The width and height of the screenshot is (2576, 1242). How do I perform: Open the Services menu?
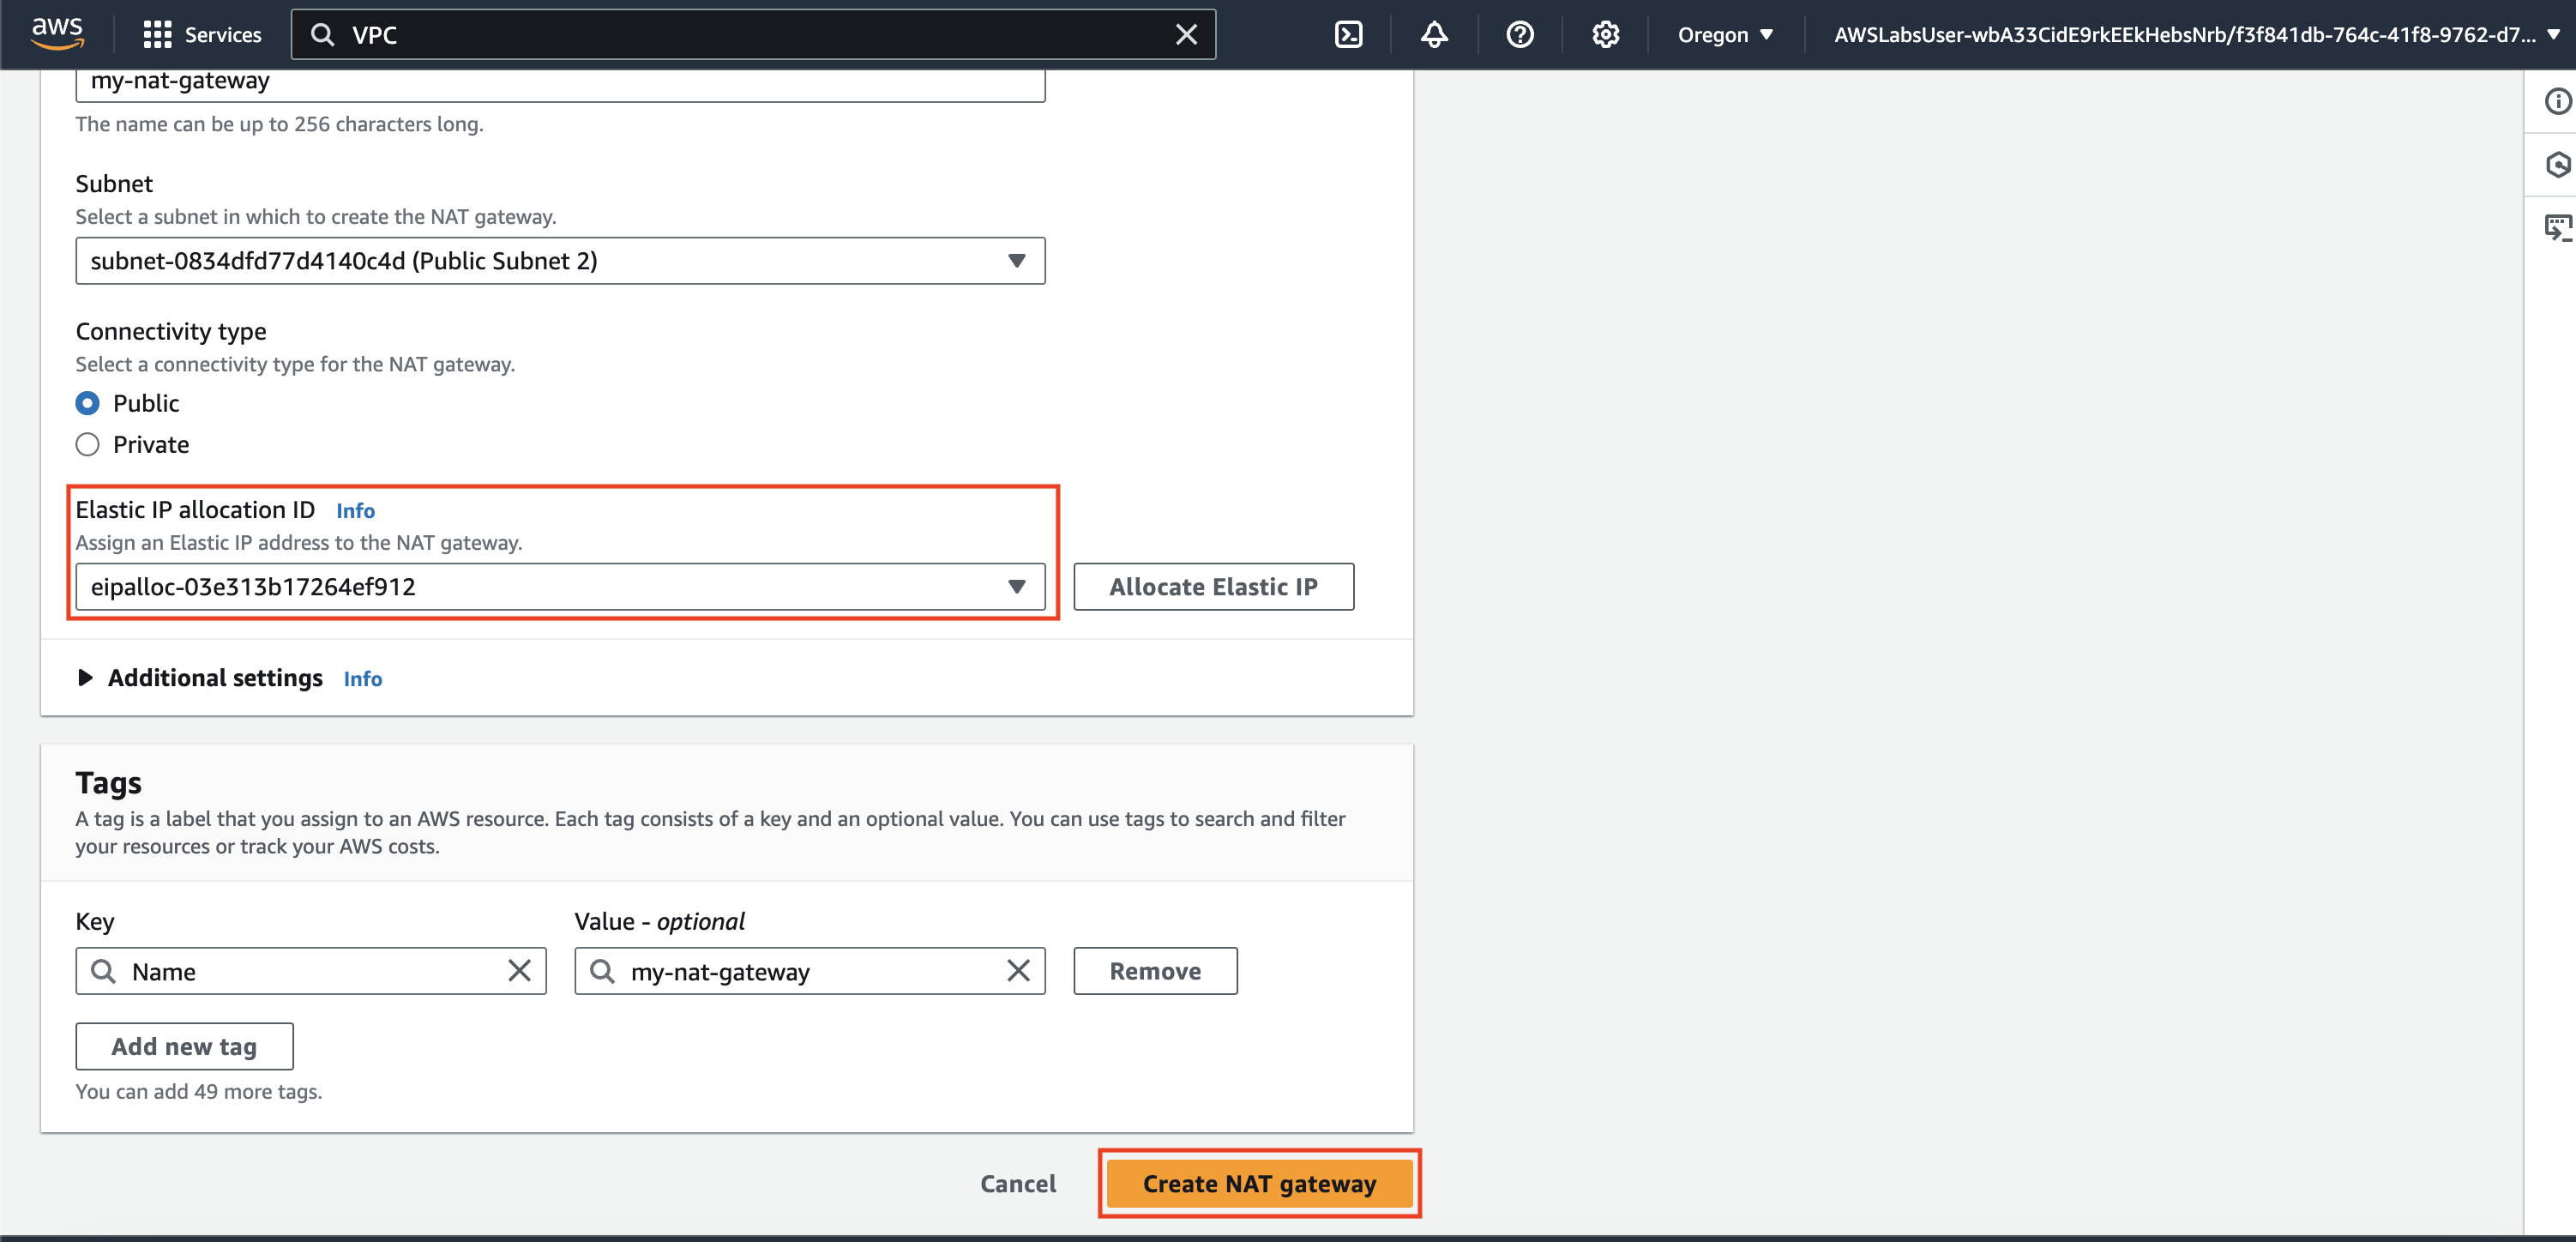pos(203,35)
